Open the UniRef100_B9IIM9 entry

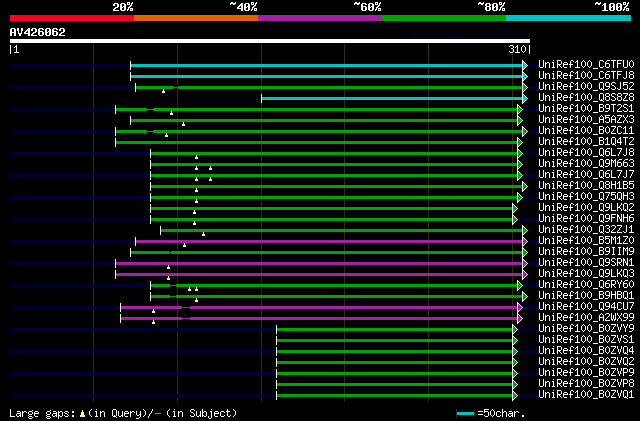coord(586,252)
